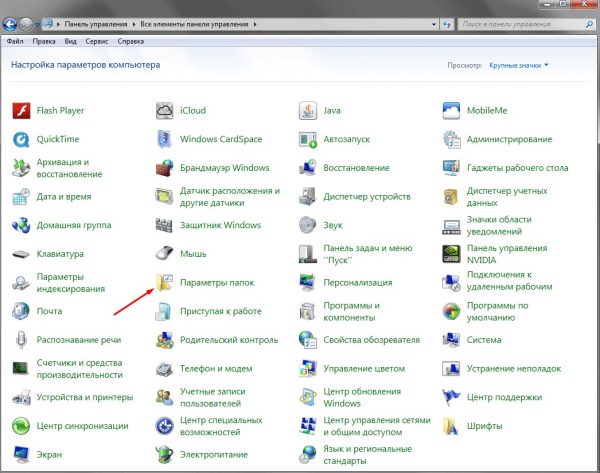
Task: Open the Персонализация icon
Action: (308, 283)
